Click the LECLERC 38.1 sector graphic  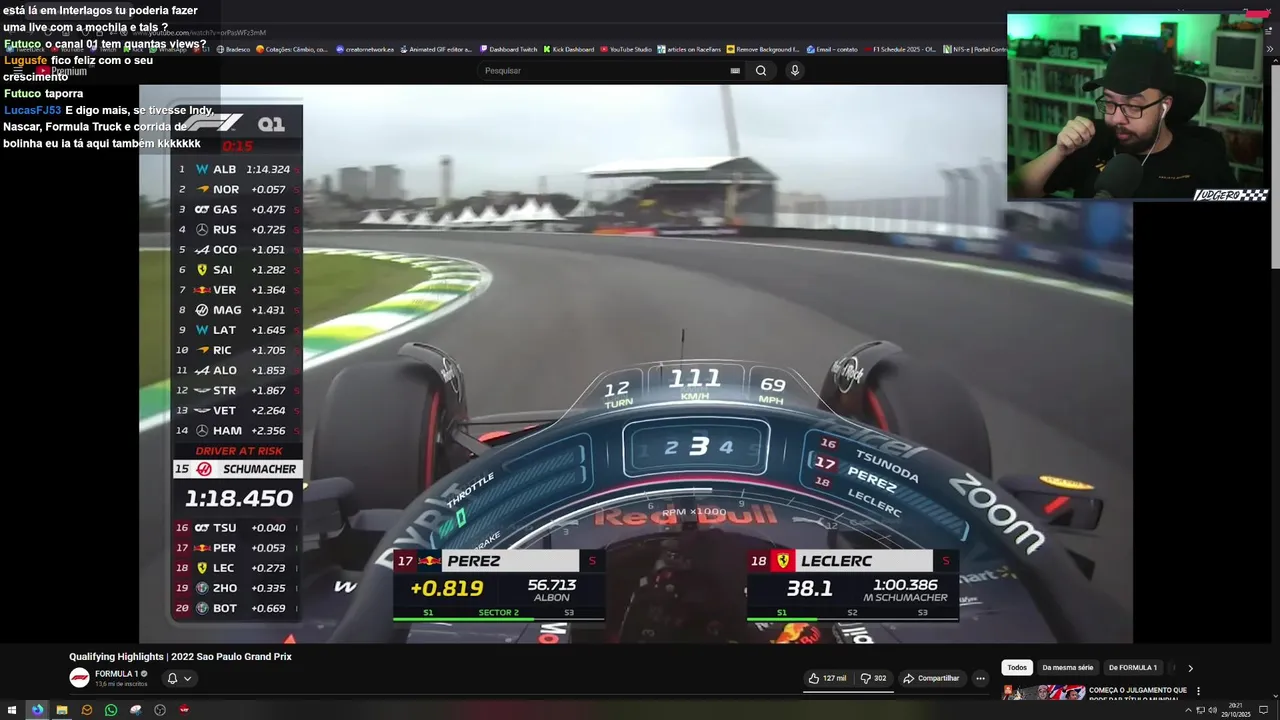(x=853, y=585)
